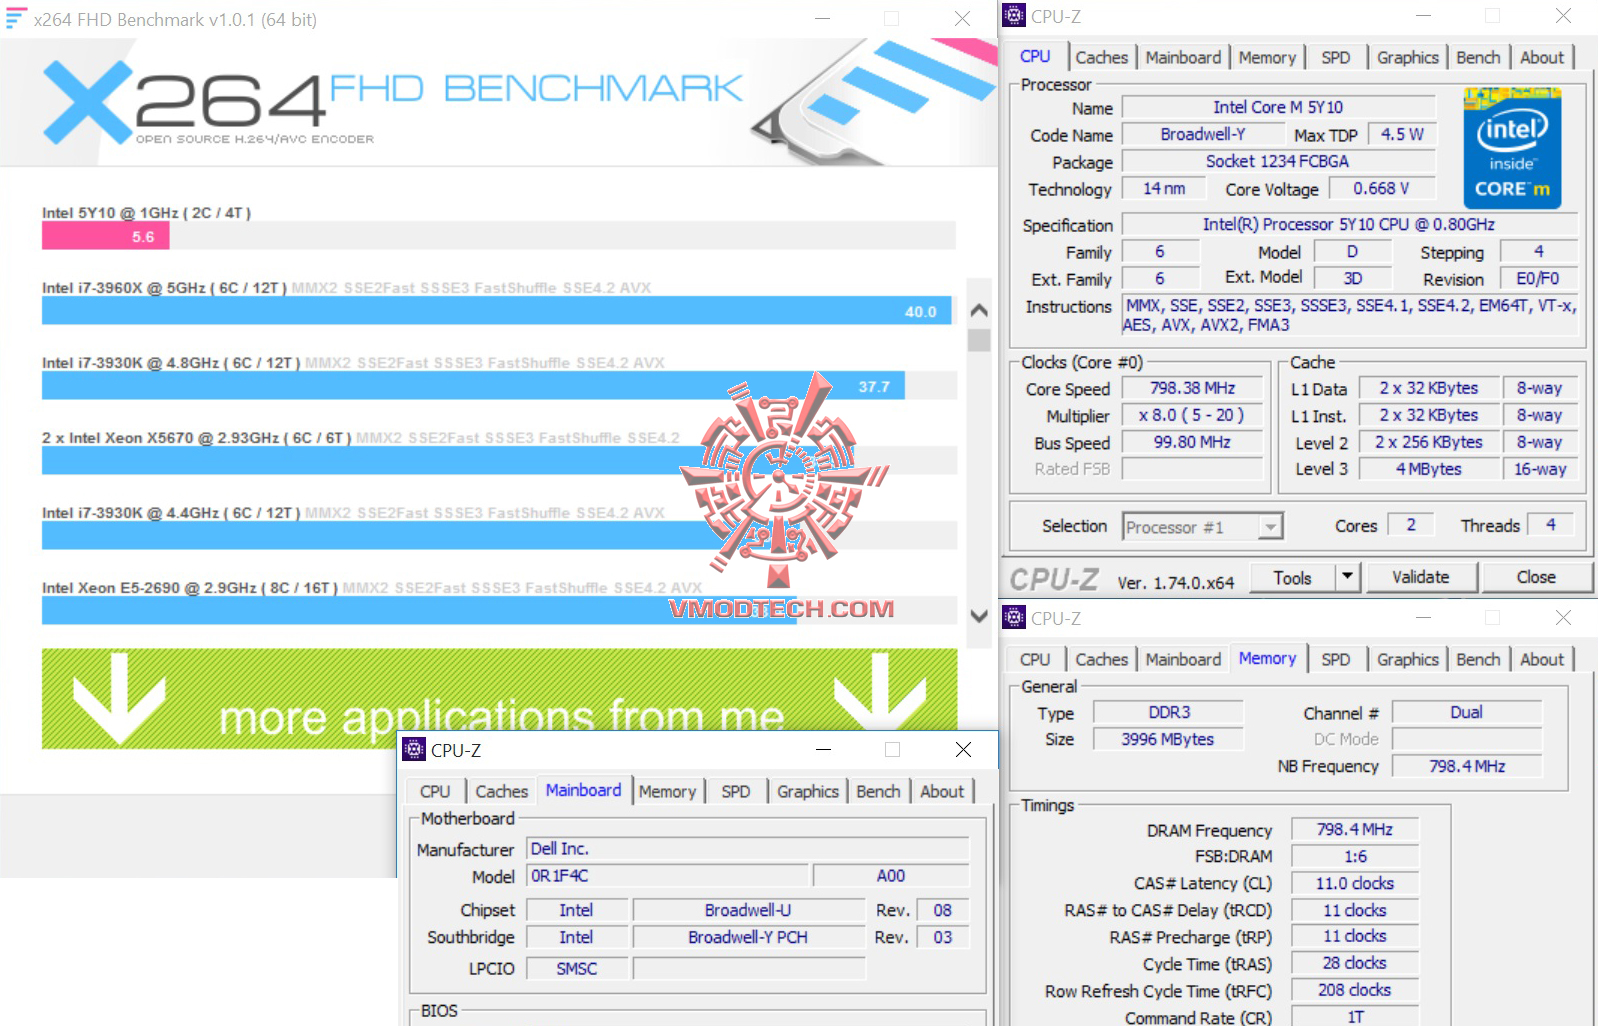Switch to Graphics tab in CPU-Z processor window

tap(1407, 58)
